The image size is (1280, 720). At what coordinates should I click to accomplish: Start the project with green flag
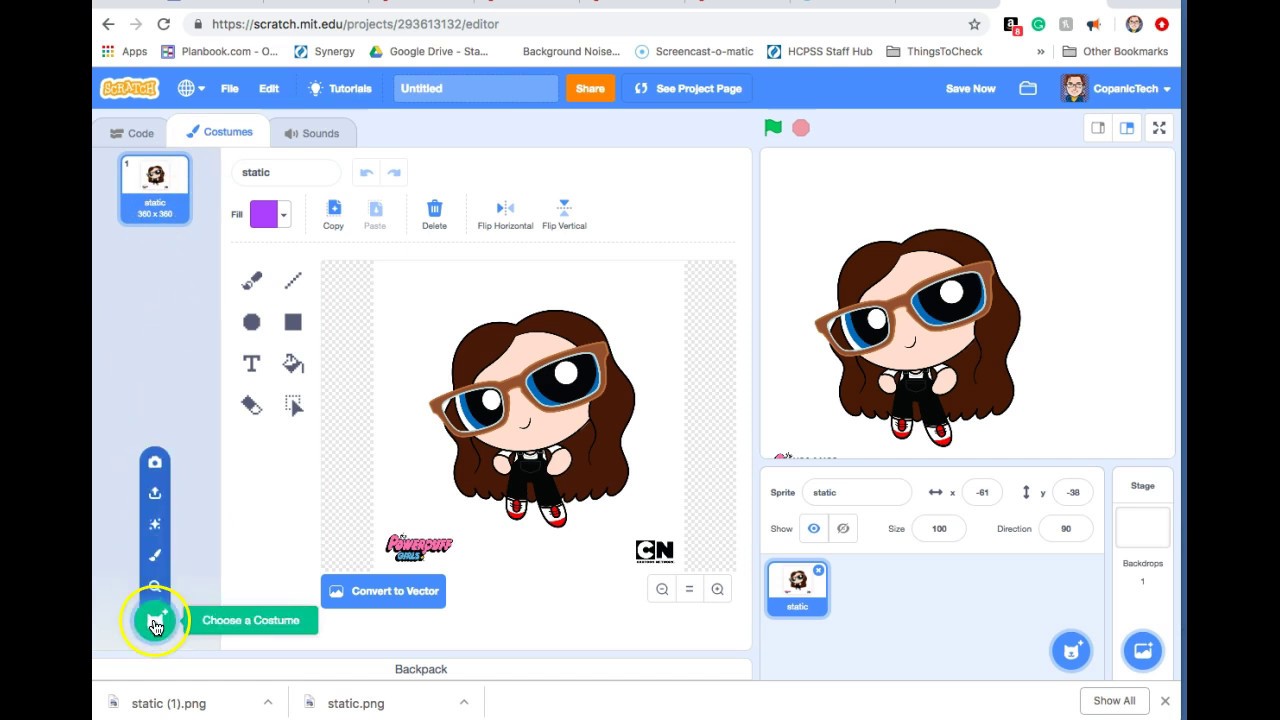(x=773, y=128)
